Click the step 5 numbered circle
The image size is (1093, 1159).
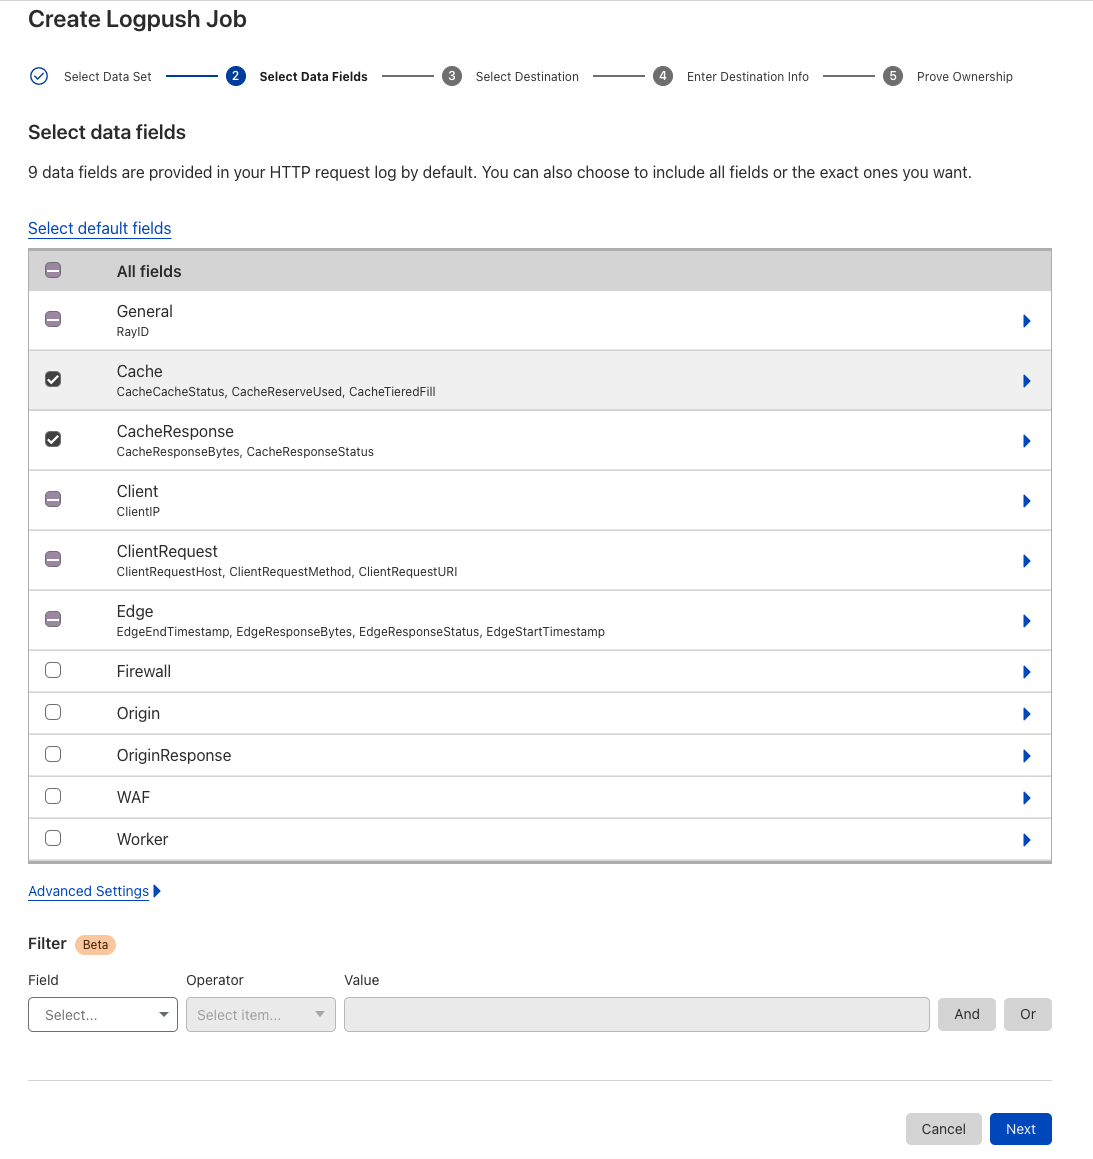(892, 75)
